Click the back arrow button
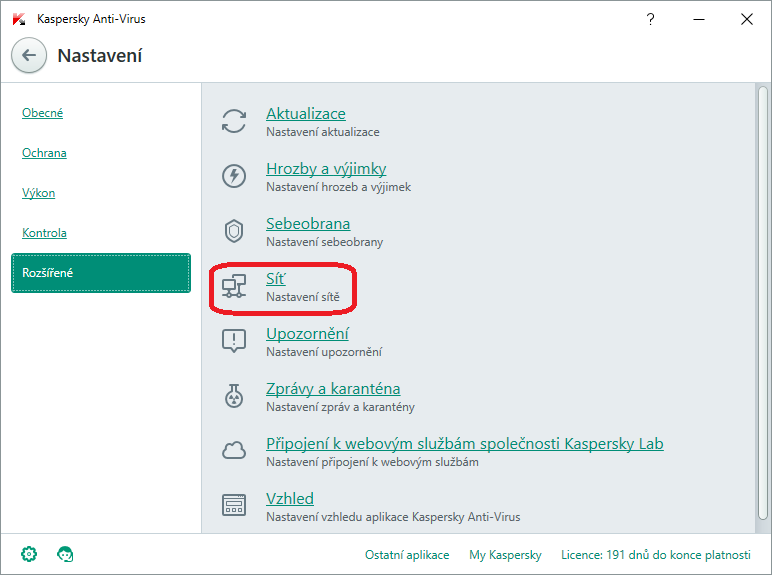772x575 pixels. [29, 55]
